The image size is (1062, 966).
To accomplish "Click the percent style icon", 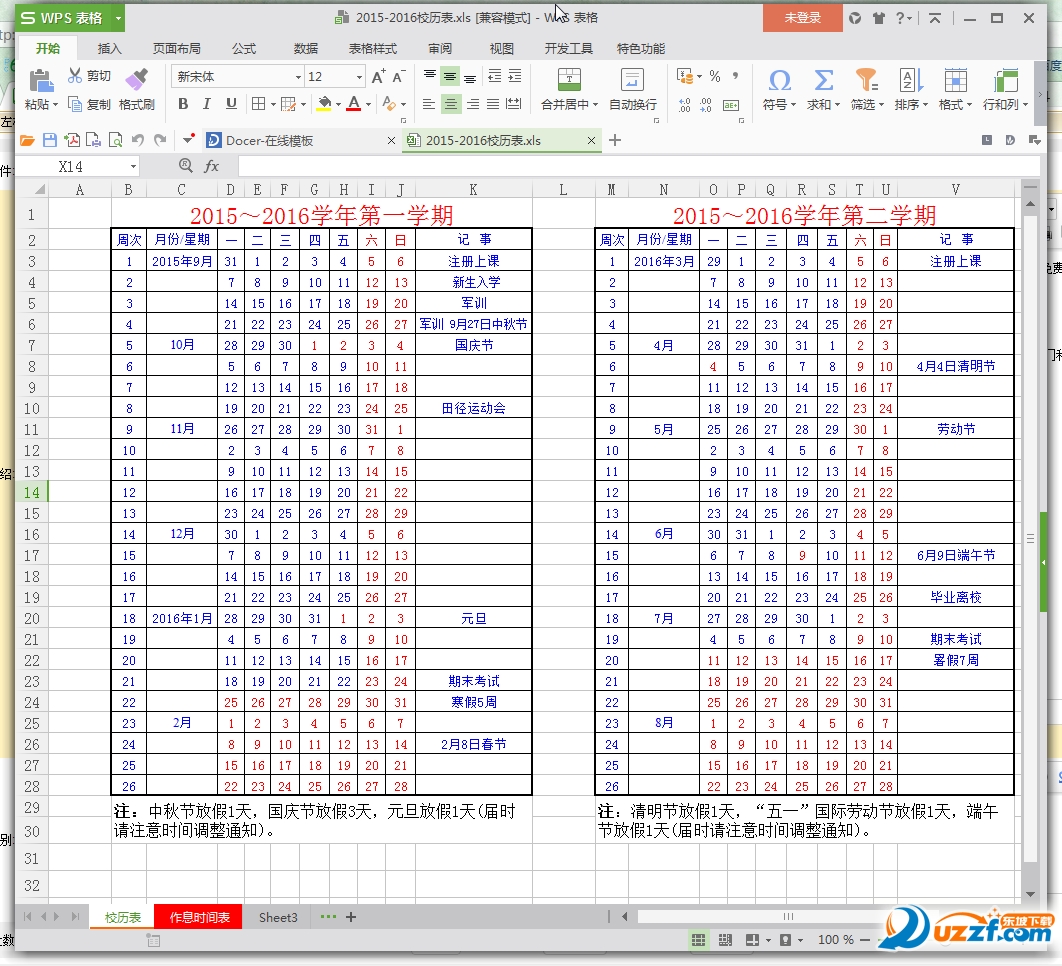I will [715, 77].
